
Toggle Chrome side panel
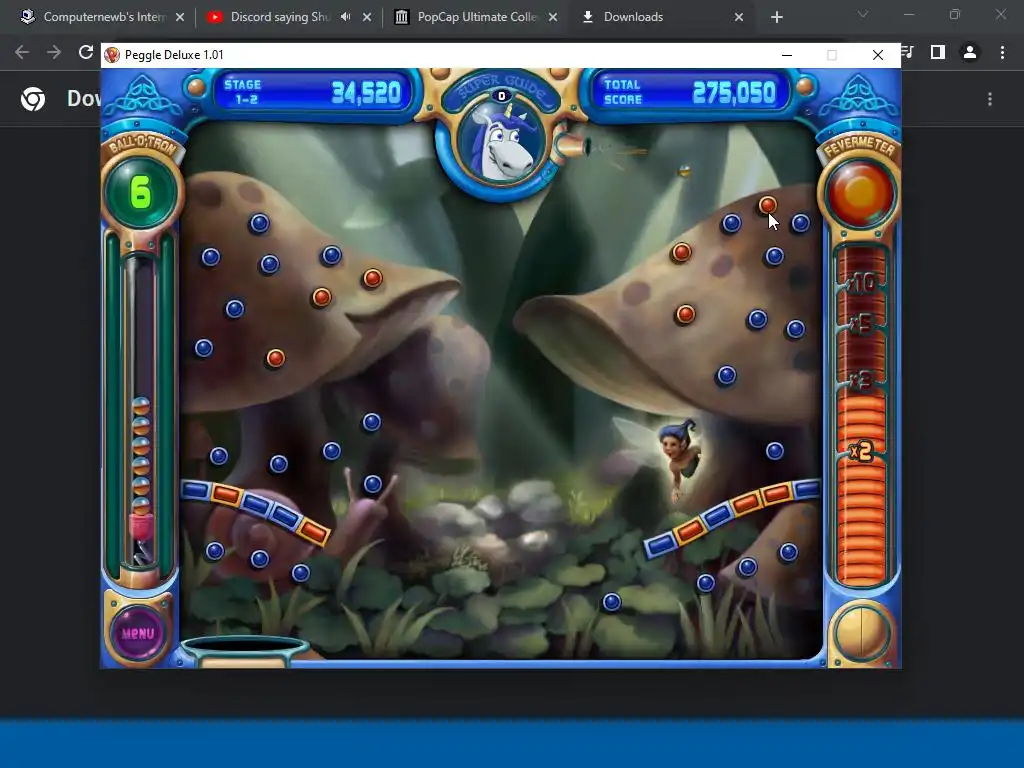point(938,52)
